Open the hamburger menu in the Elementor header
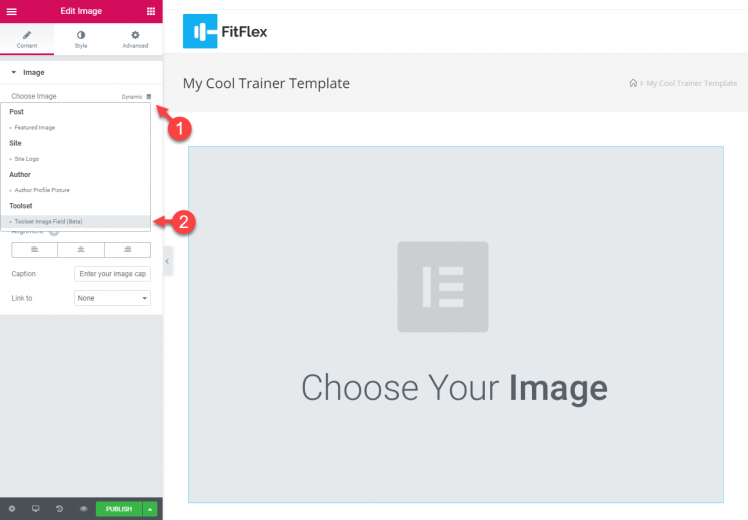This screenshot has width=748, height=520. pos(11,11)
